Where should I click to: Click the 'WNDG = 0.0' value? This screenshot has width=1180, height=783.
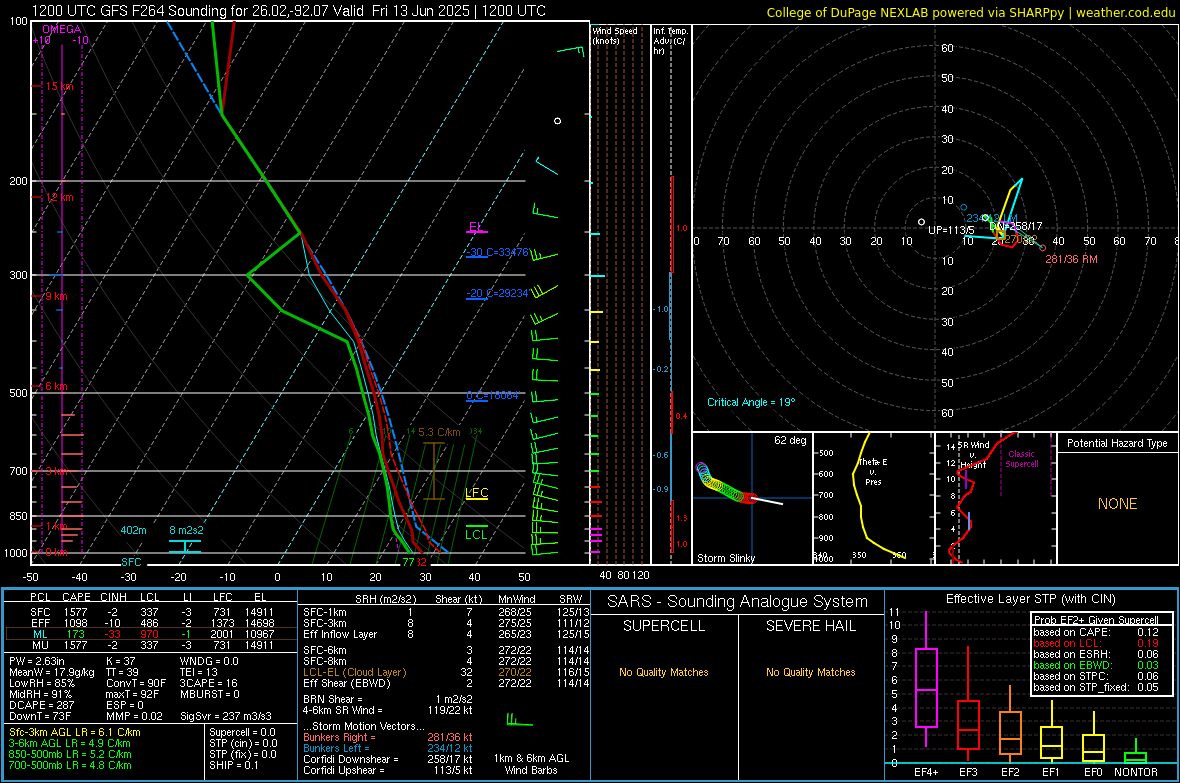pyautogui.click(x=209, y=661)
